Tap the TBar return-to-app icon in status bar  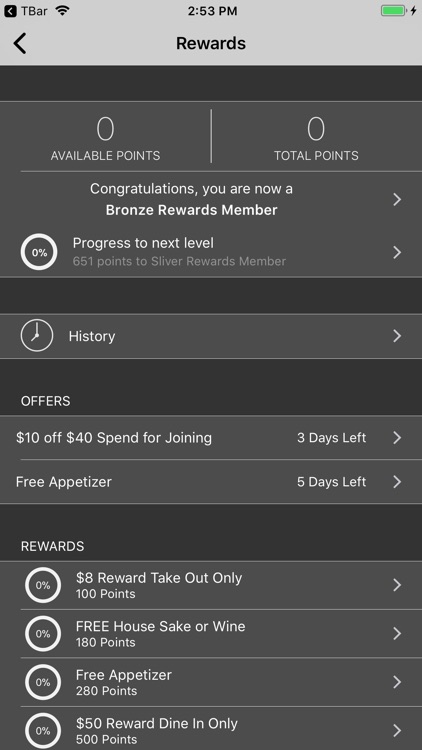point(10,11)
